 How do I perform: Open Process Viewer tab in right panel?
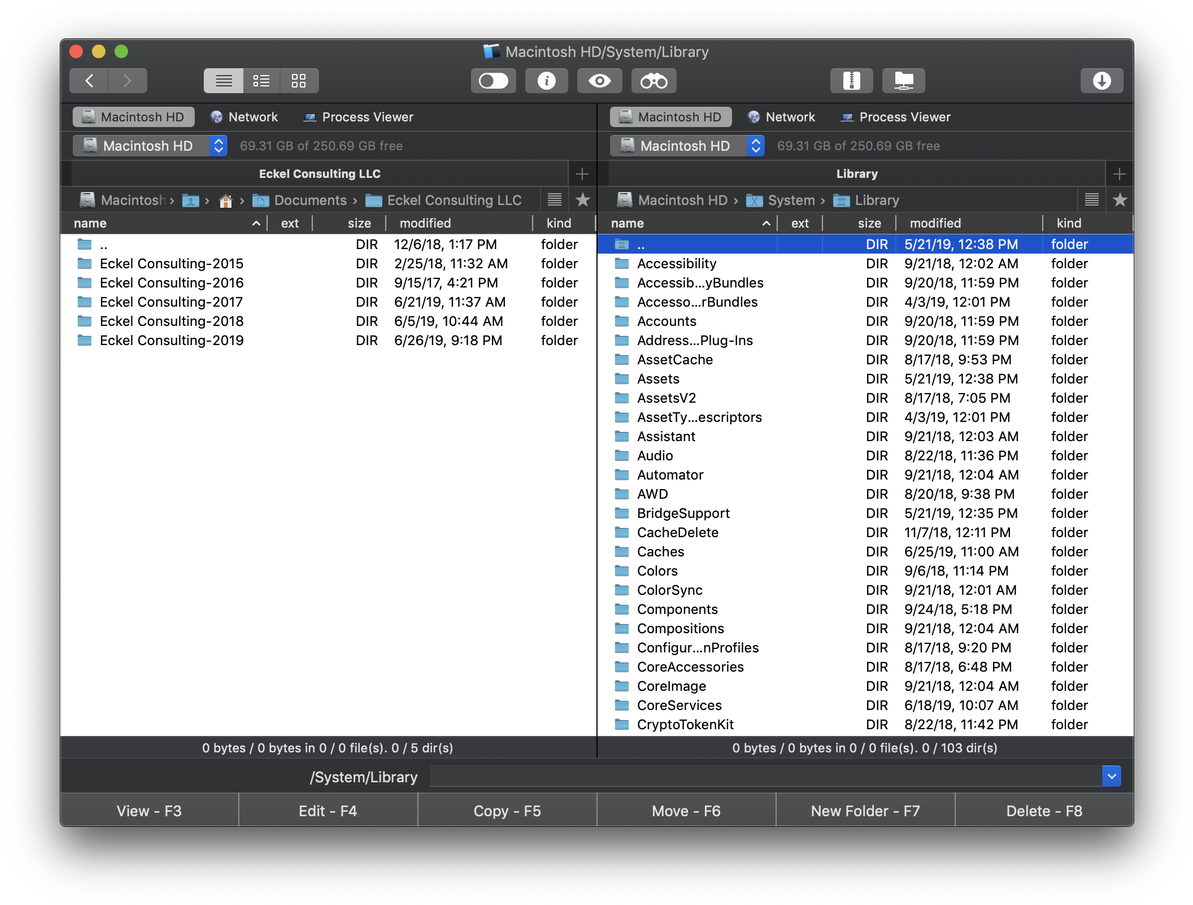pos(896,116)
